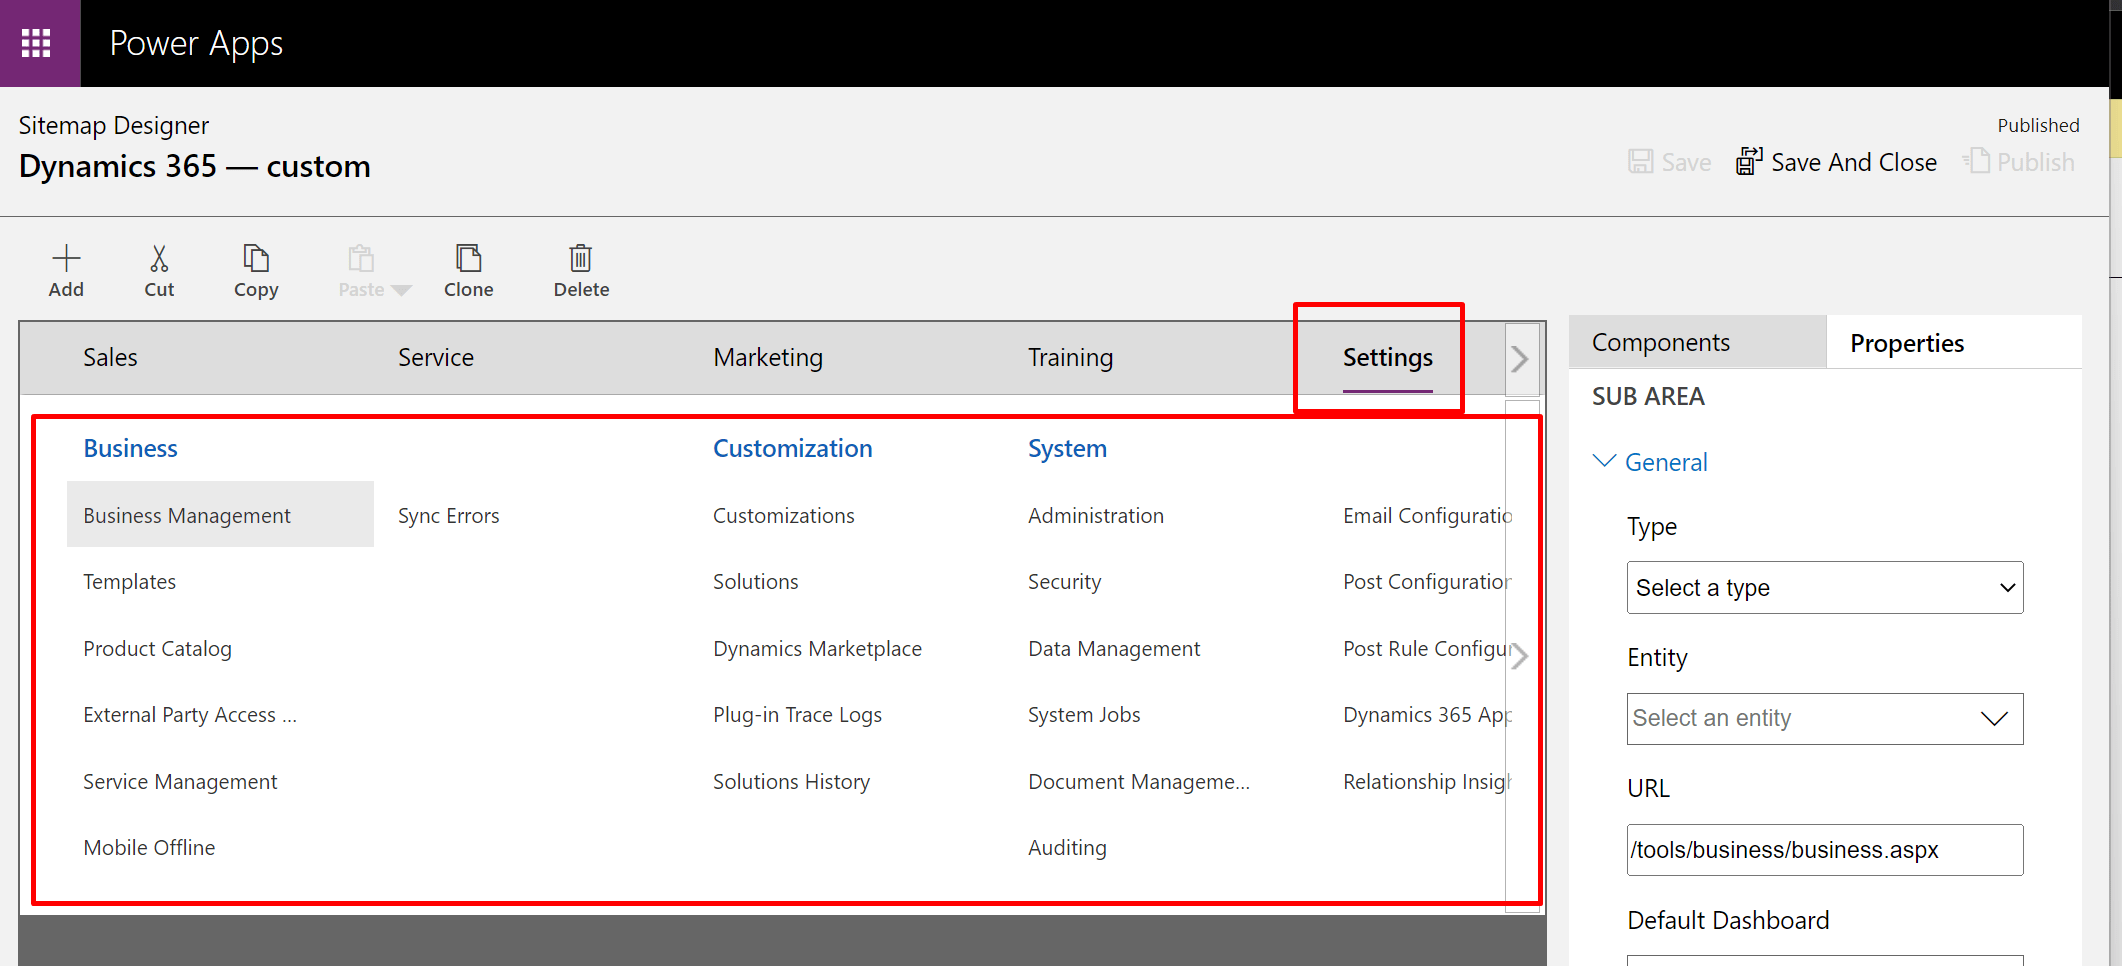Viewport: 2122px width, 966px height.
Task: Select the Security subarea
Action: (x=1064, y=582)
